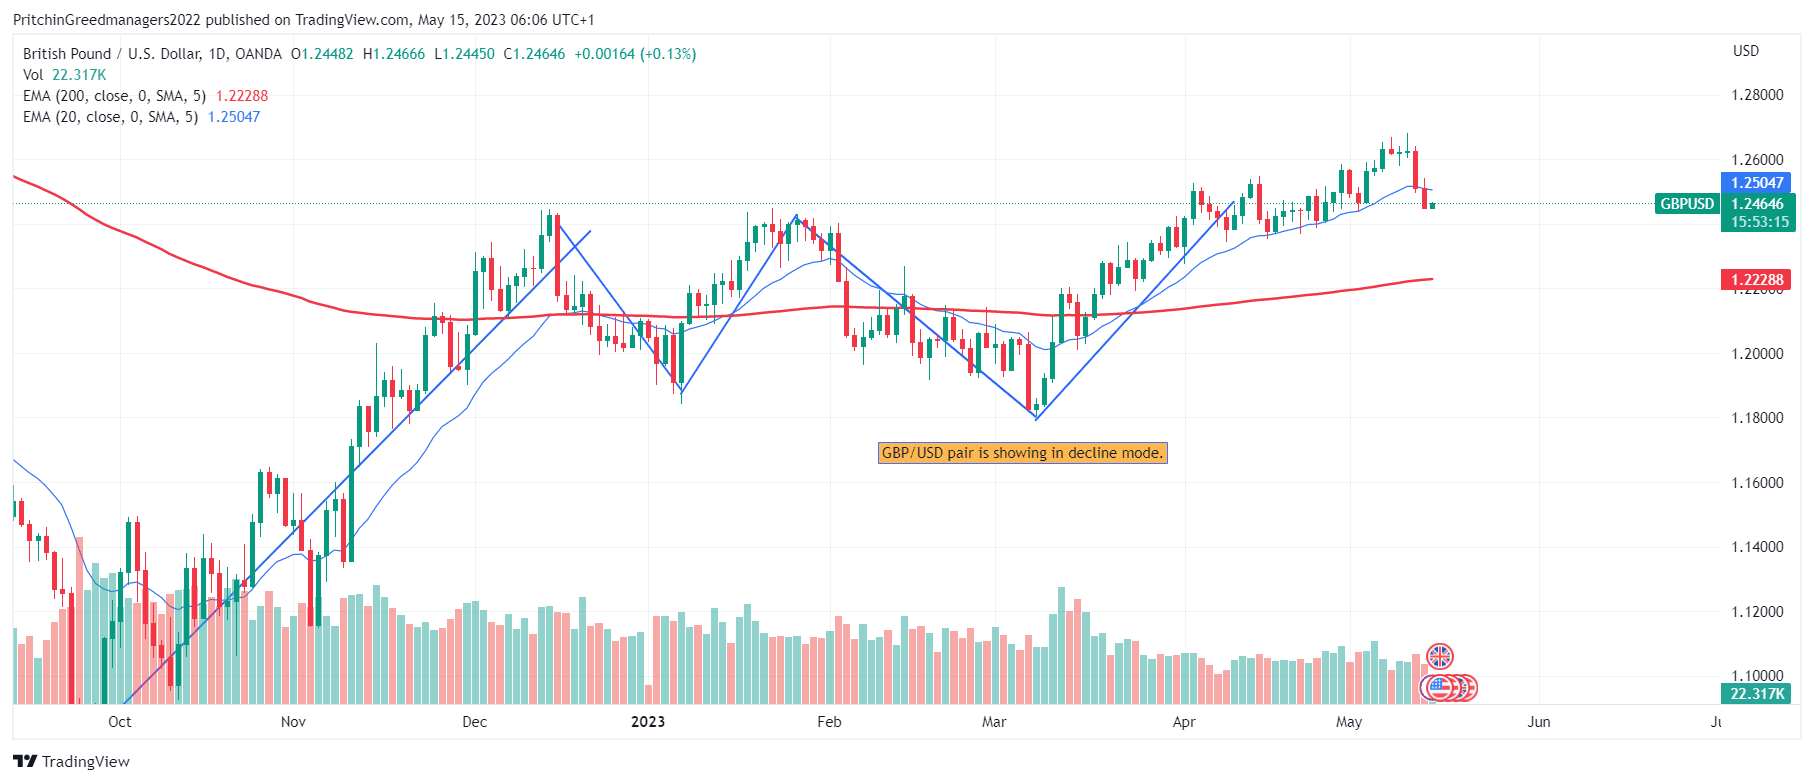Click the Mar label on the time axis
1814x783 pixels.
tap(994, 722)
